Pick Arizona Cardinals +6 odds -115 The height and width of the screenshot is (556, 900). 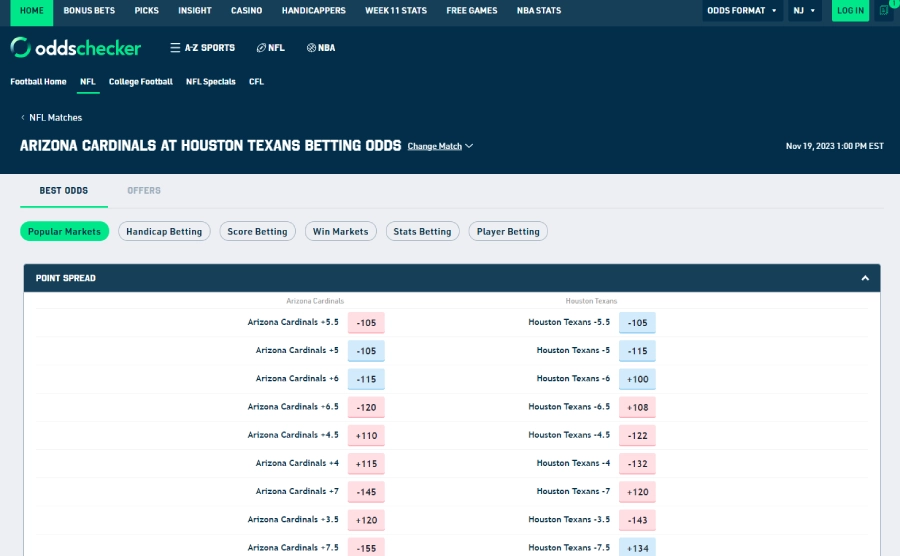tap(366, 379)
